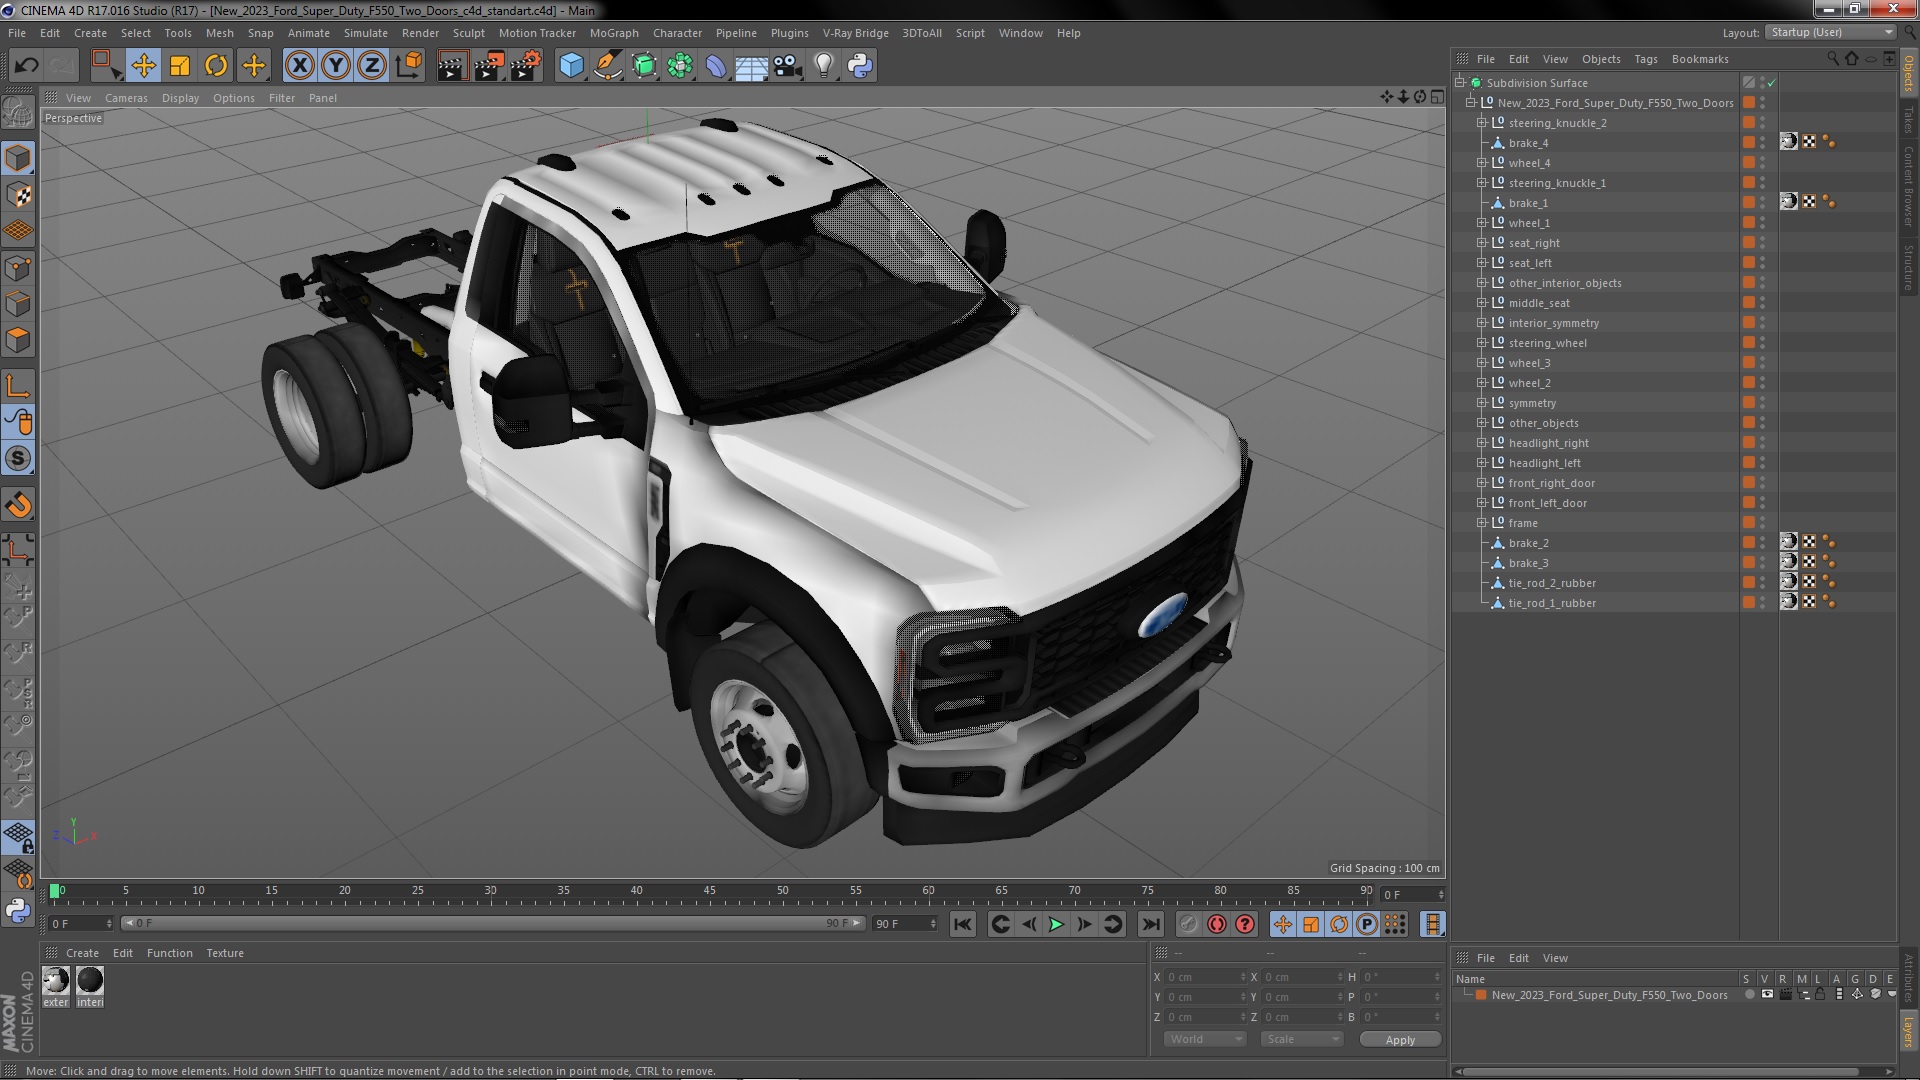The width and height of the screenshot is (1920, 1080).
Task: Expand the steering_knuckle_2 tree item
Action: pos(1482,123)
